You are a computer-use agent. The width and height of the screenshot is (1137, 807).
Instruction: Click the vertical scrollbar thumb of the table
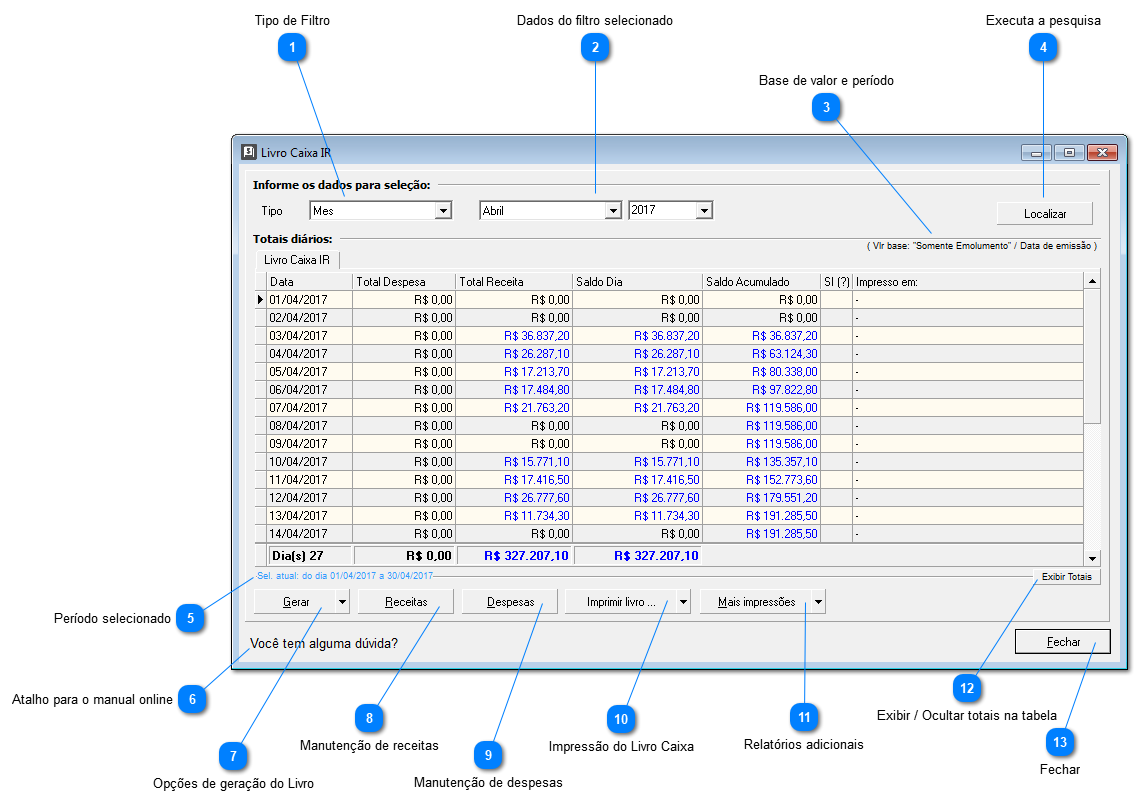tap(1092, 357)
